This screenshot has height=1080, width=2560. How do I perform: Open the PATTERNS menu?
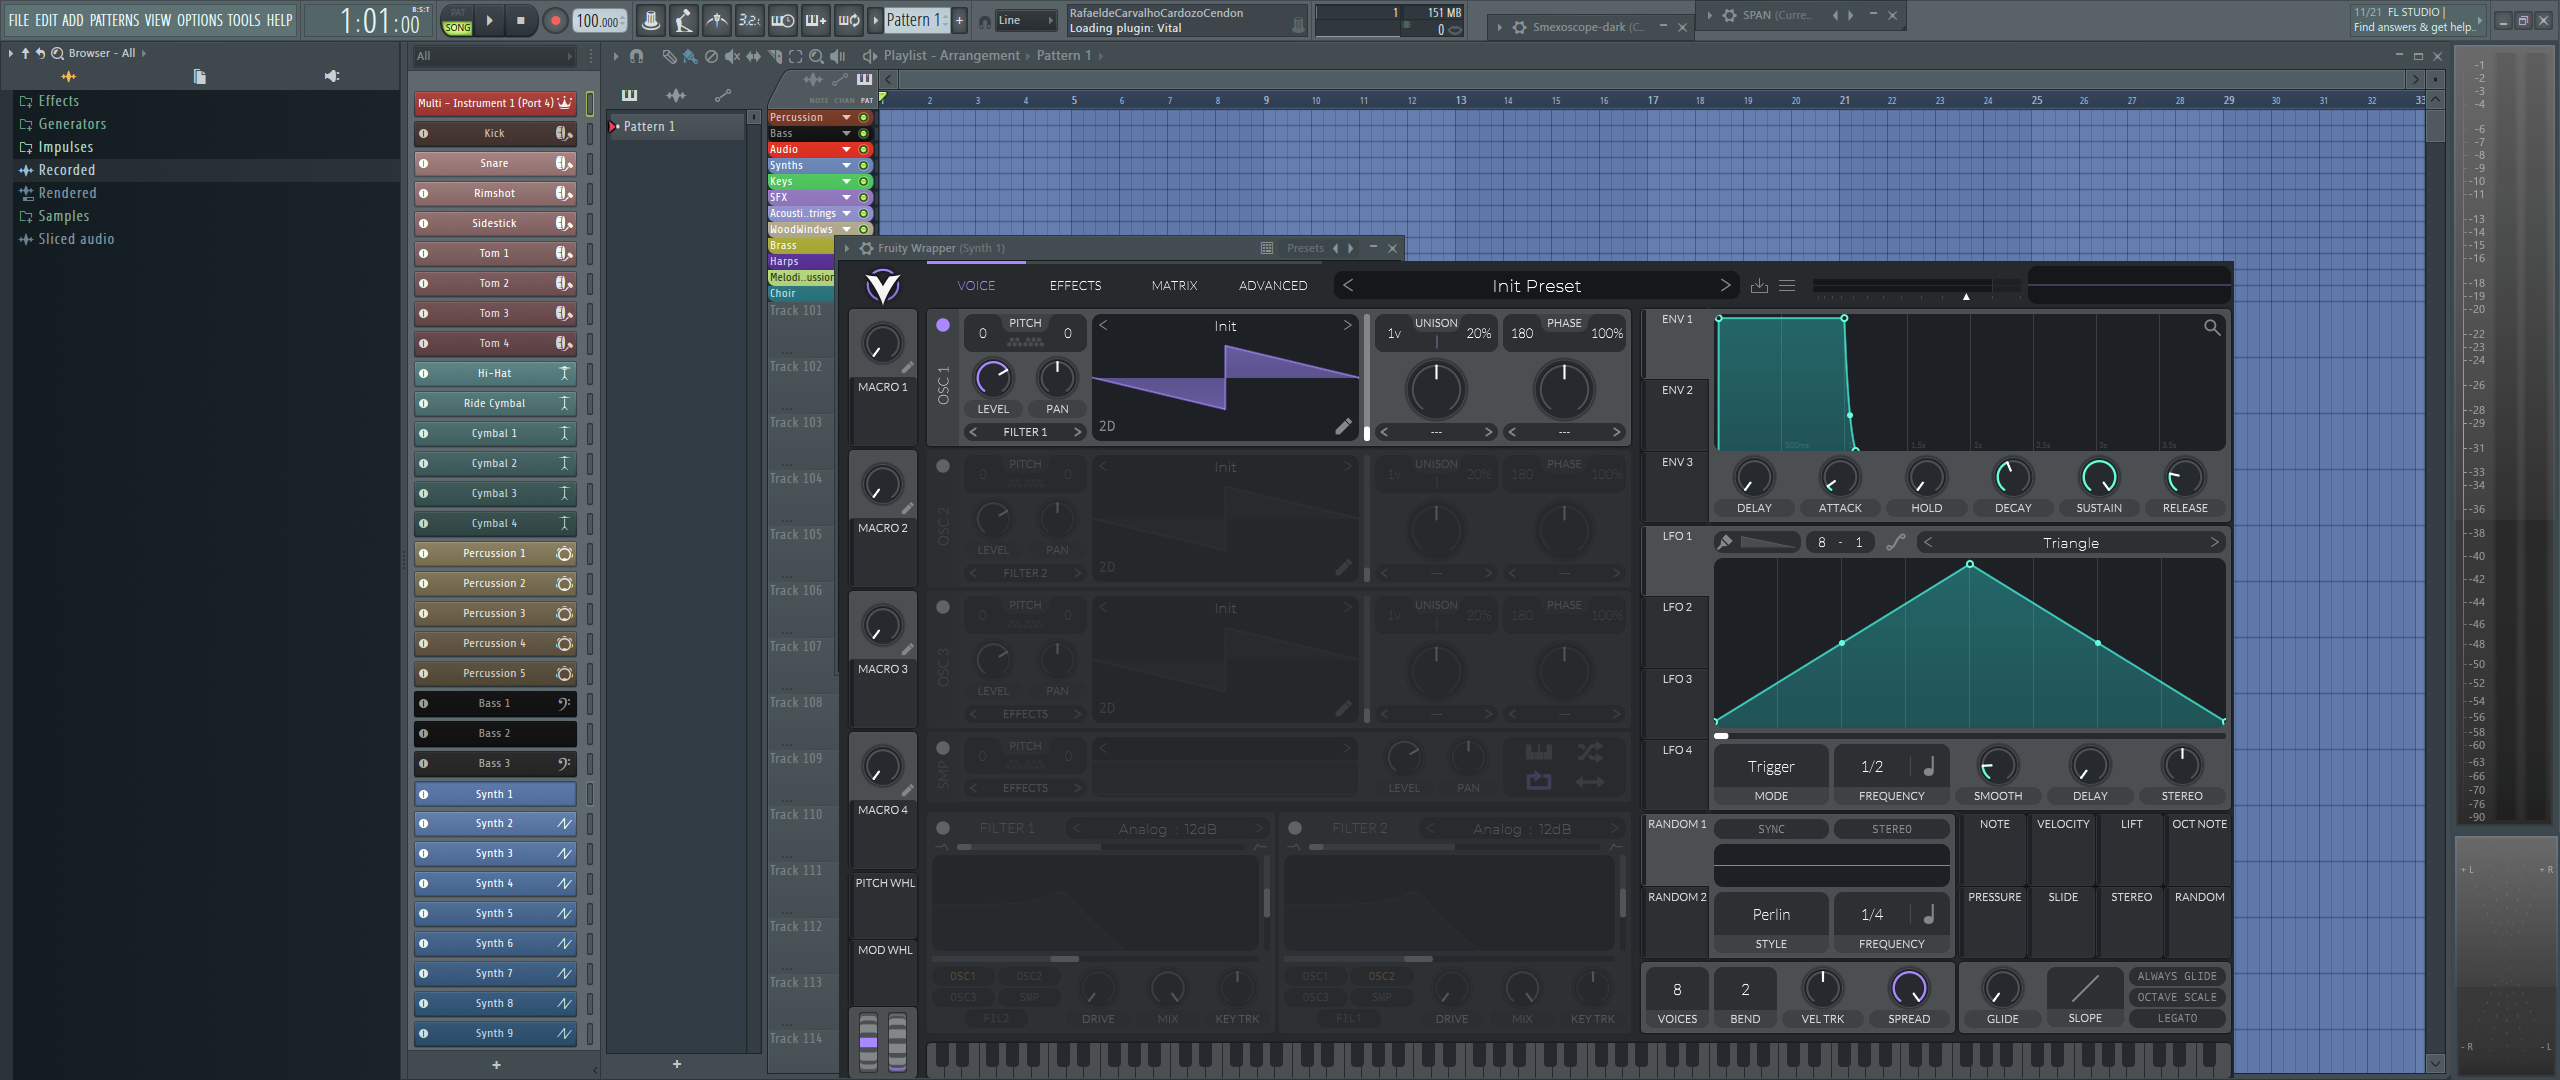114,20
